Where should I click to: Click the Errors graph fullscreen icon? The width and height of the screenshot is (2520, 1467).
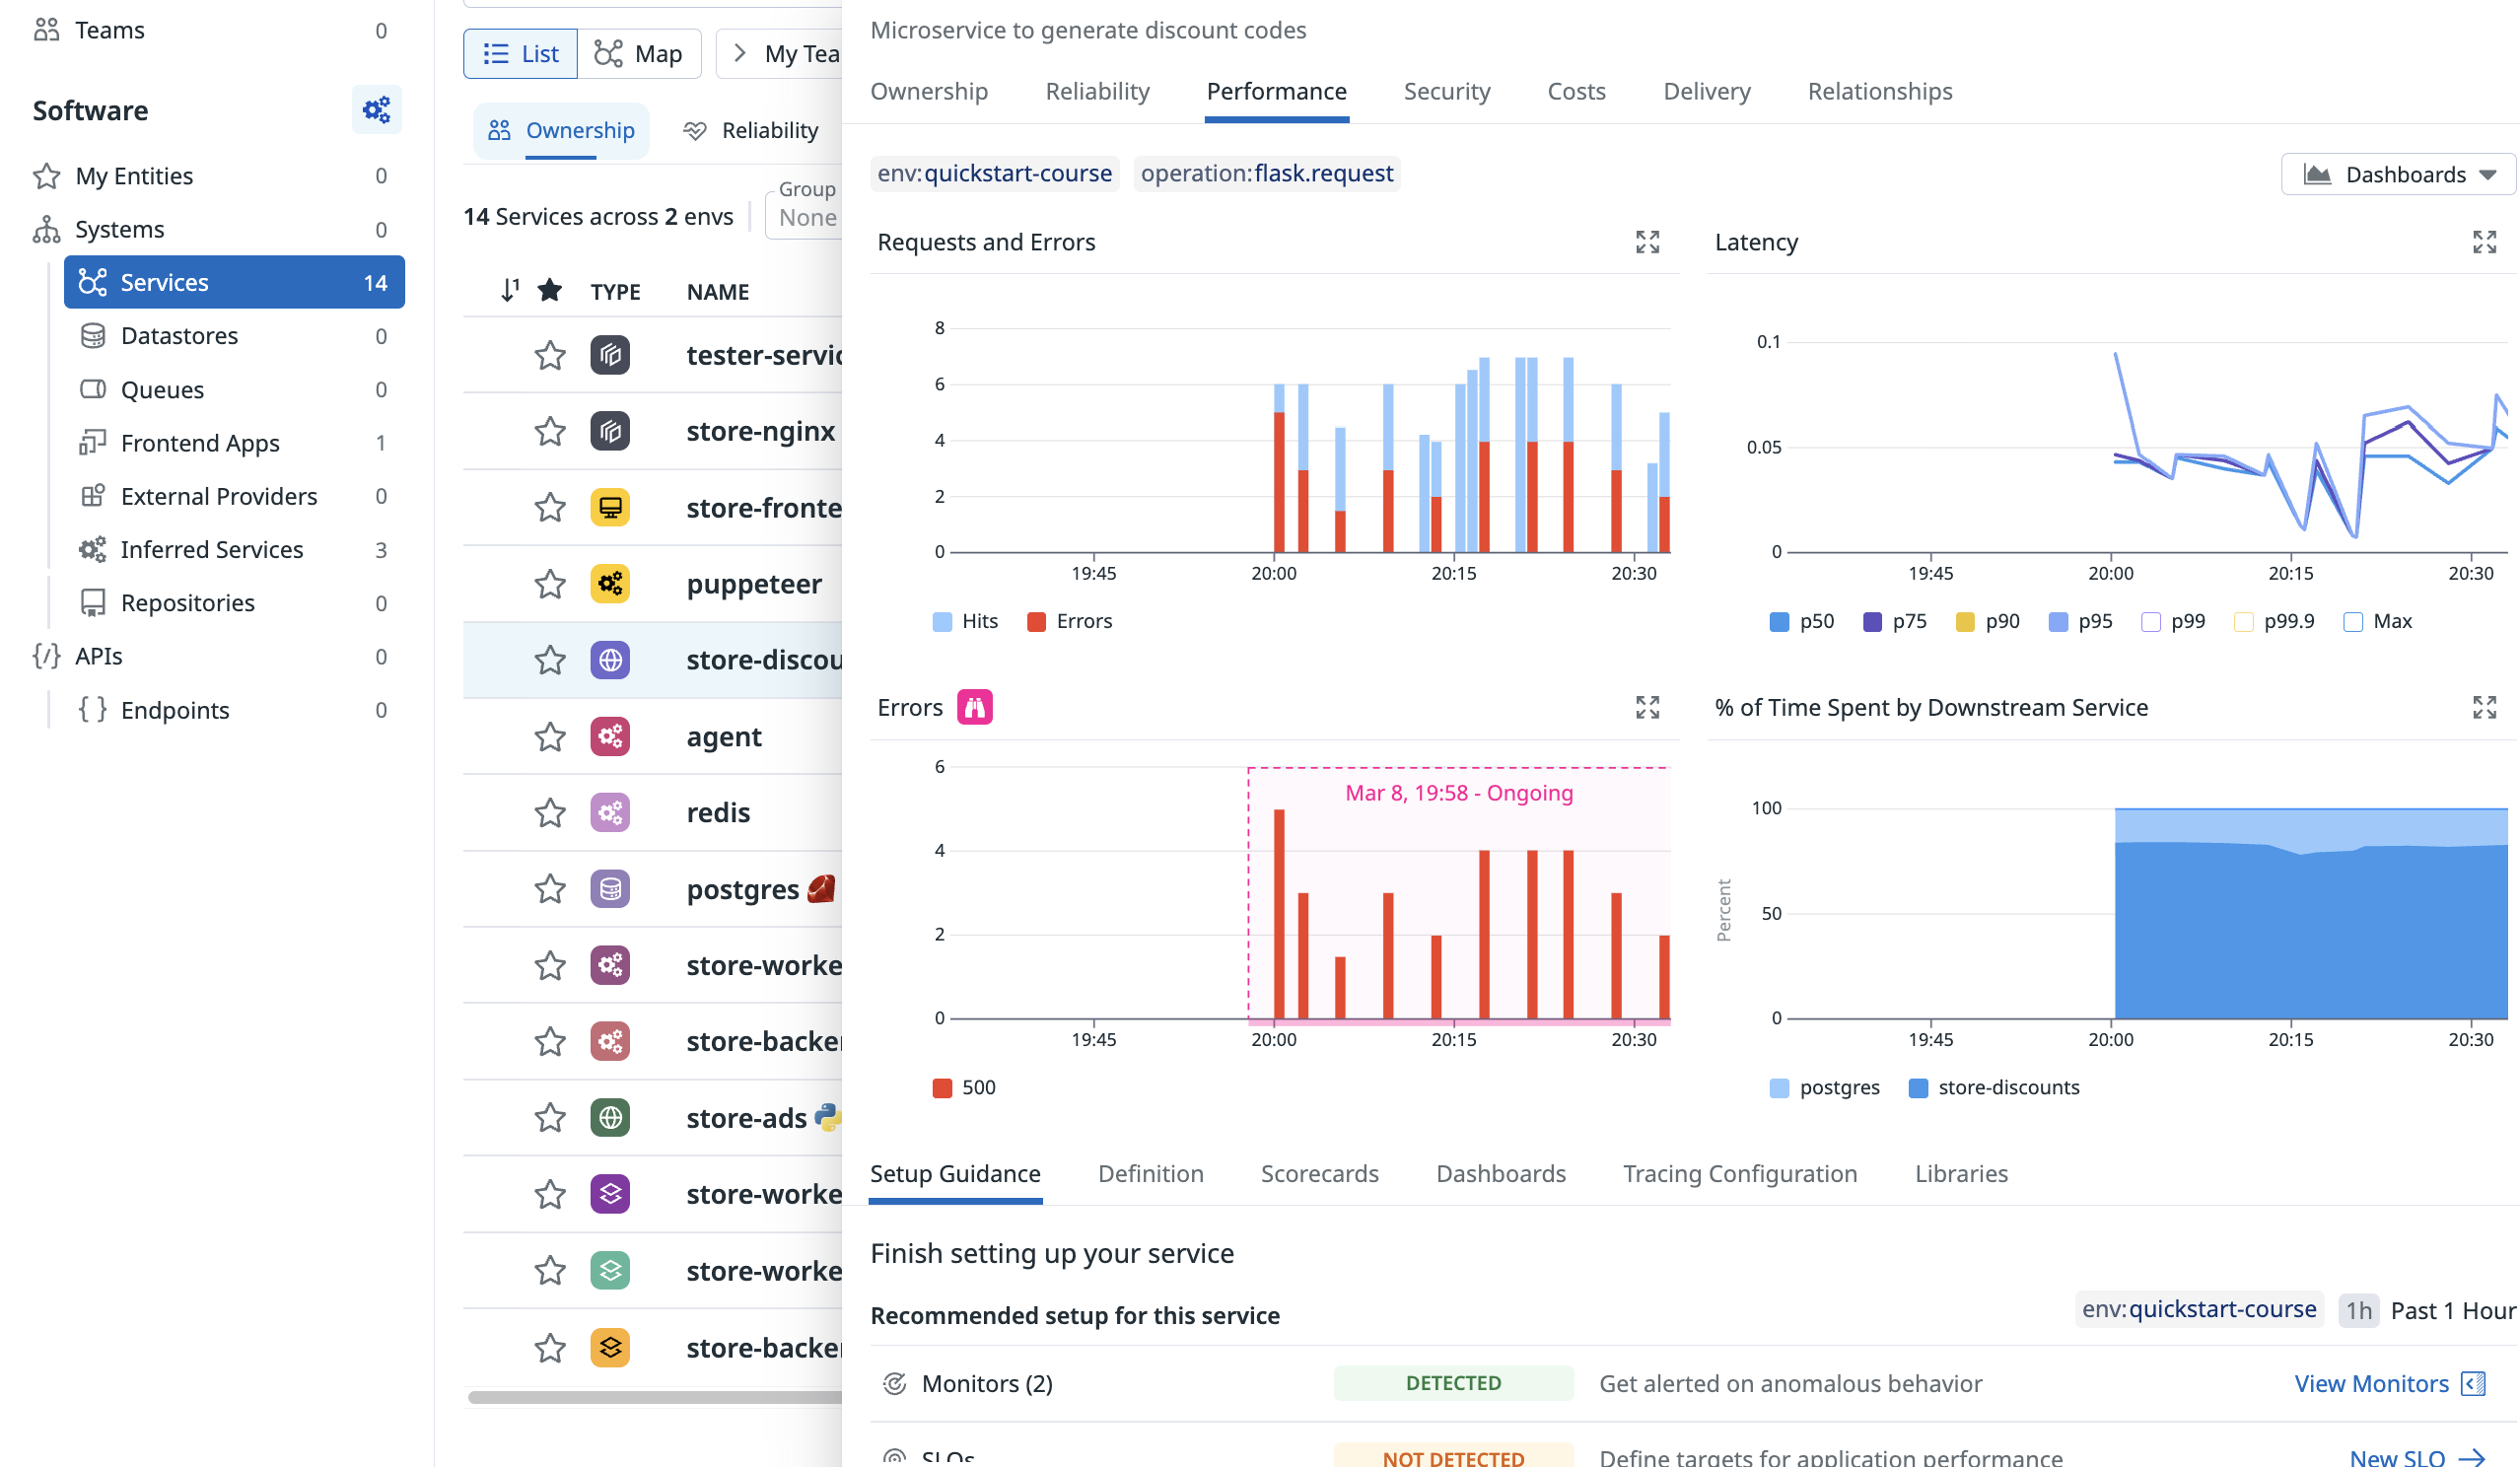[1647, 707]
